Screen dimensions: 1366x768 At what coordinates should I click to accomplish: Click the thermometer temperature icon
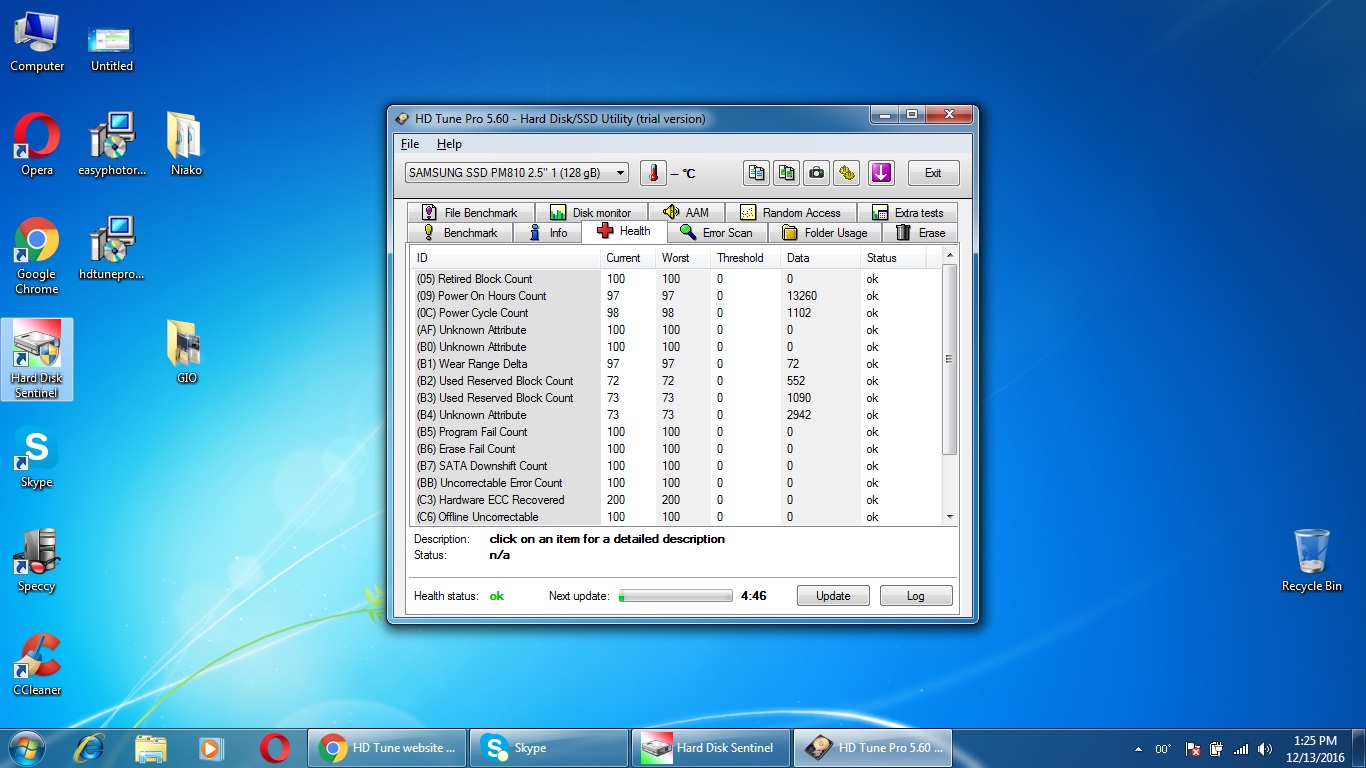click(x=653, y=173)
